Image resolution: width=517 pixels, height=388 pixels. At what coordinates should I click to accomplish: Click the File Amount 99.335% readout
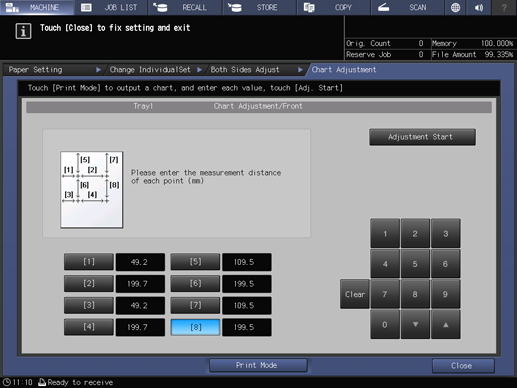(x=473, y=55)
